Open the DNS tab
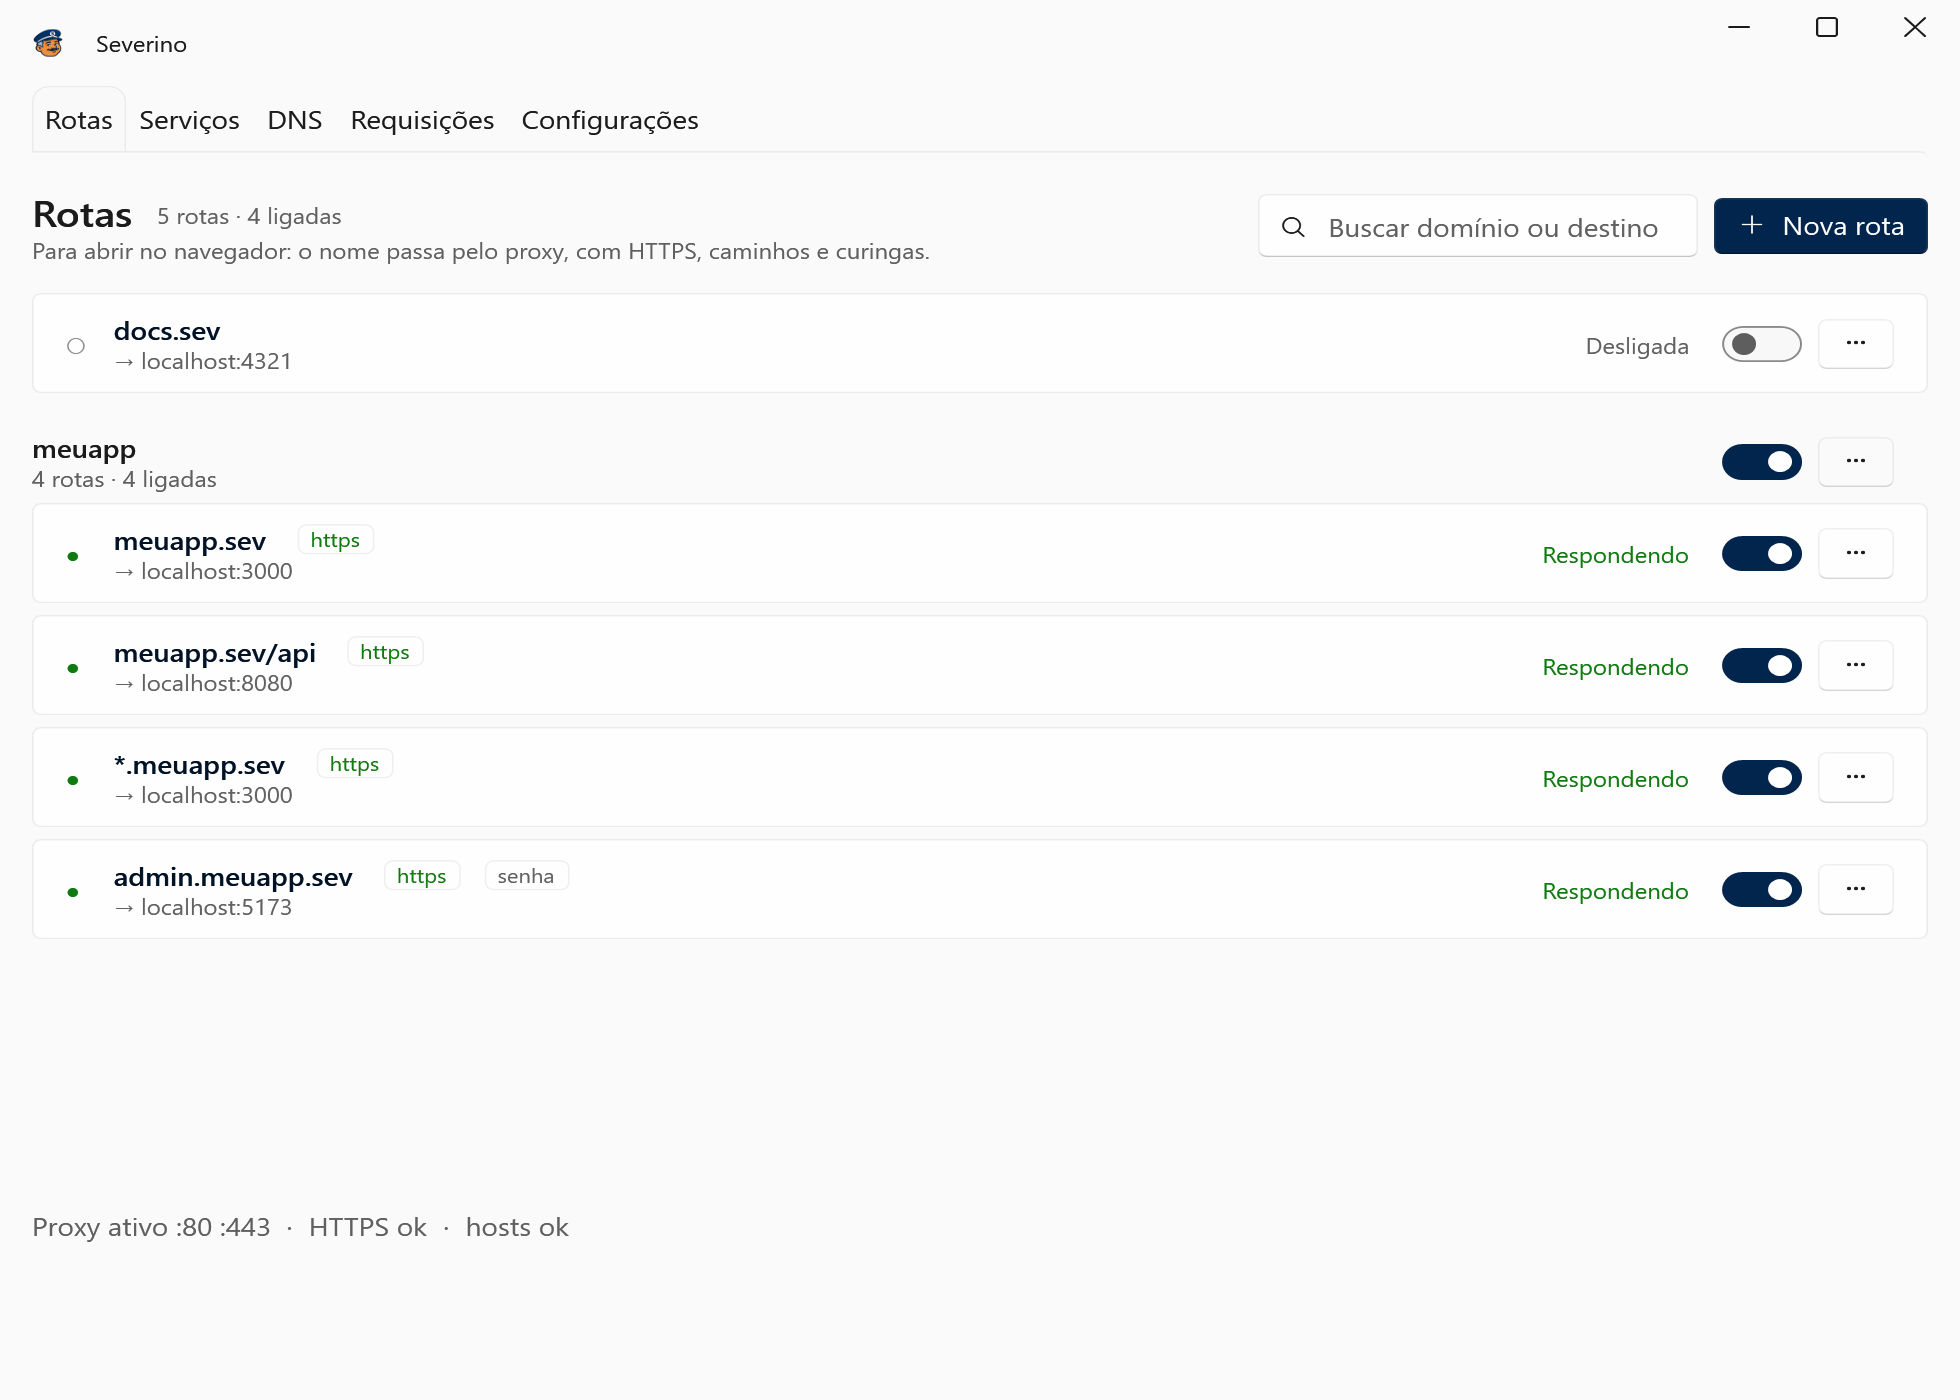The height and width of the screenshot is (1400, 1960). point(295,120)
